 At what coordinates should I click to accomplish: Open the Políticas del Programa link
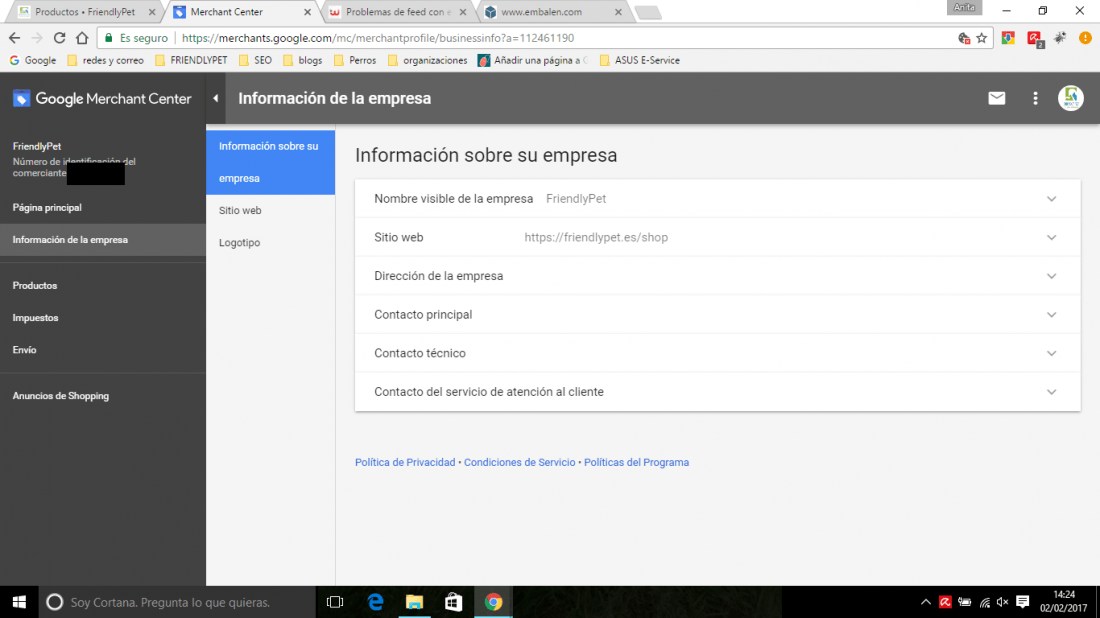636,462
